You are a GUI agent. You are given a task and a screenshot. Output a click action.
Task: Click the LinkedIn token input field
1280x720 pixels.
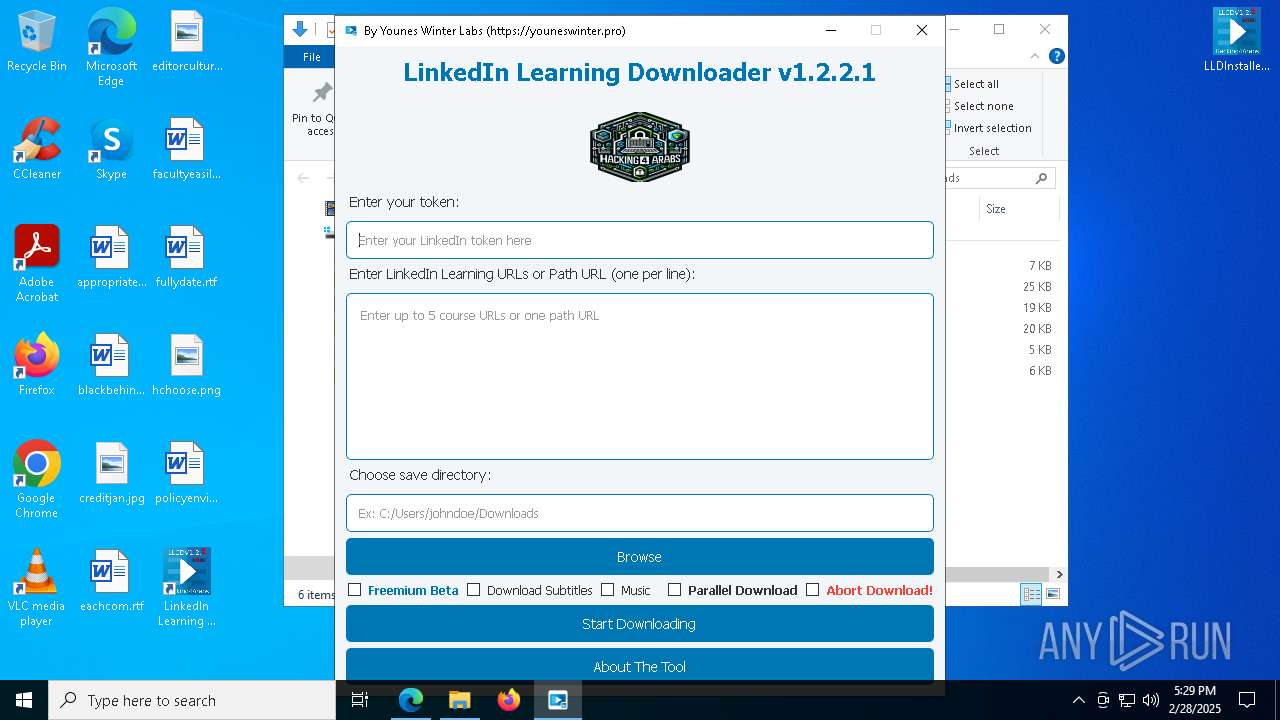pos(640,240)
